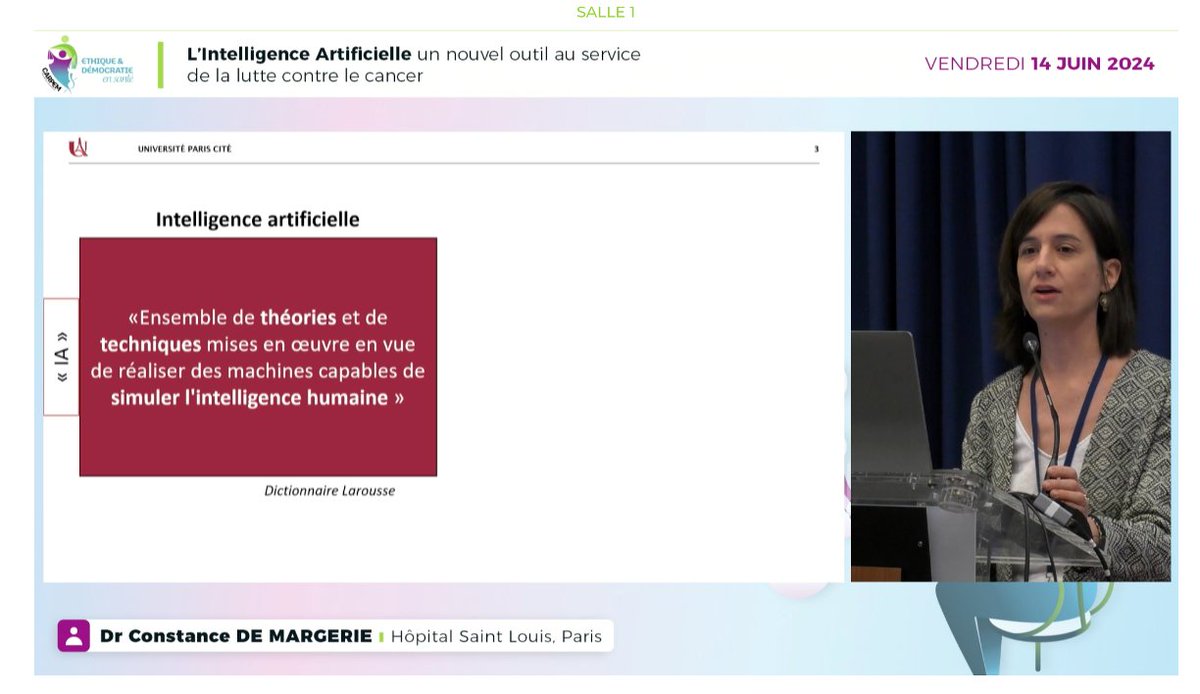Click 'de la lutte contre le cancer' subtitle line
The width and height of the screenshot is (1200, 694).
pyautogui.click(x=305, y=76)
